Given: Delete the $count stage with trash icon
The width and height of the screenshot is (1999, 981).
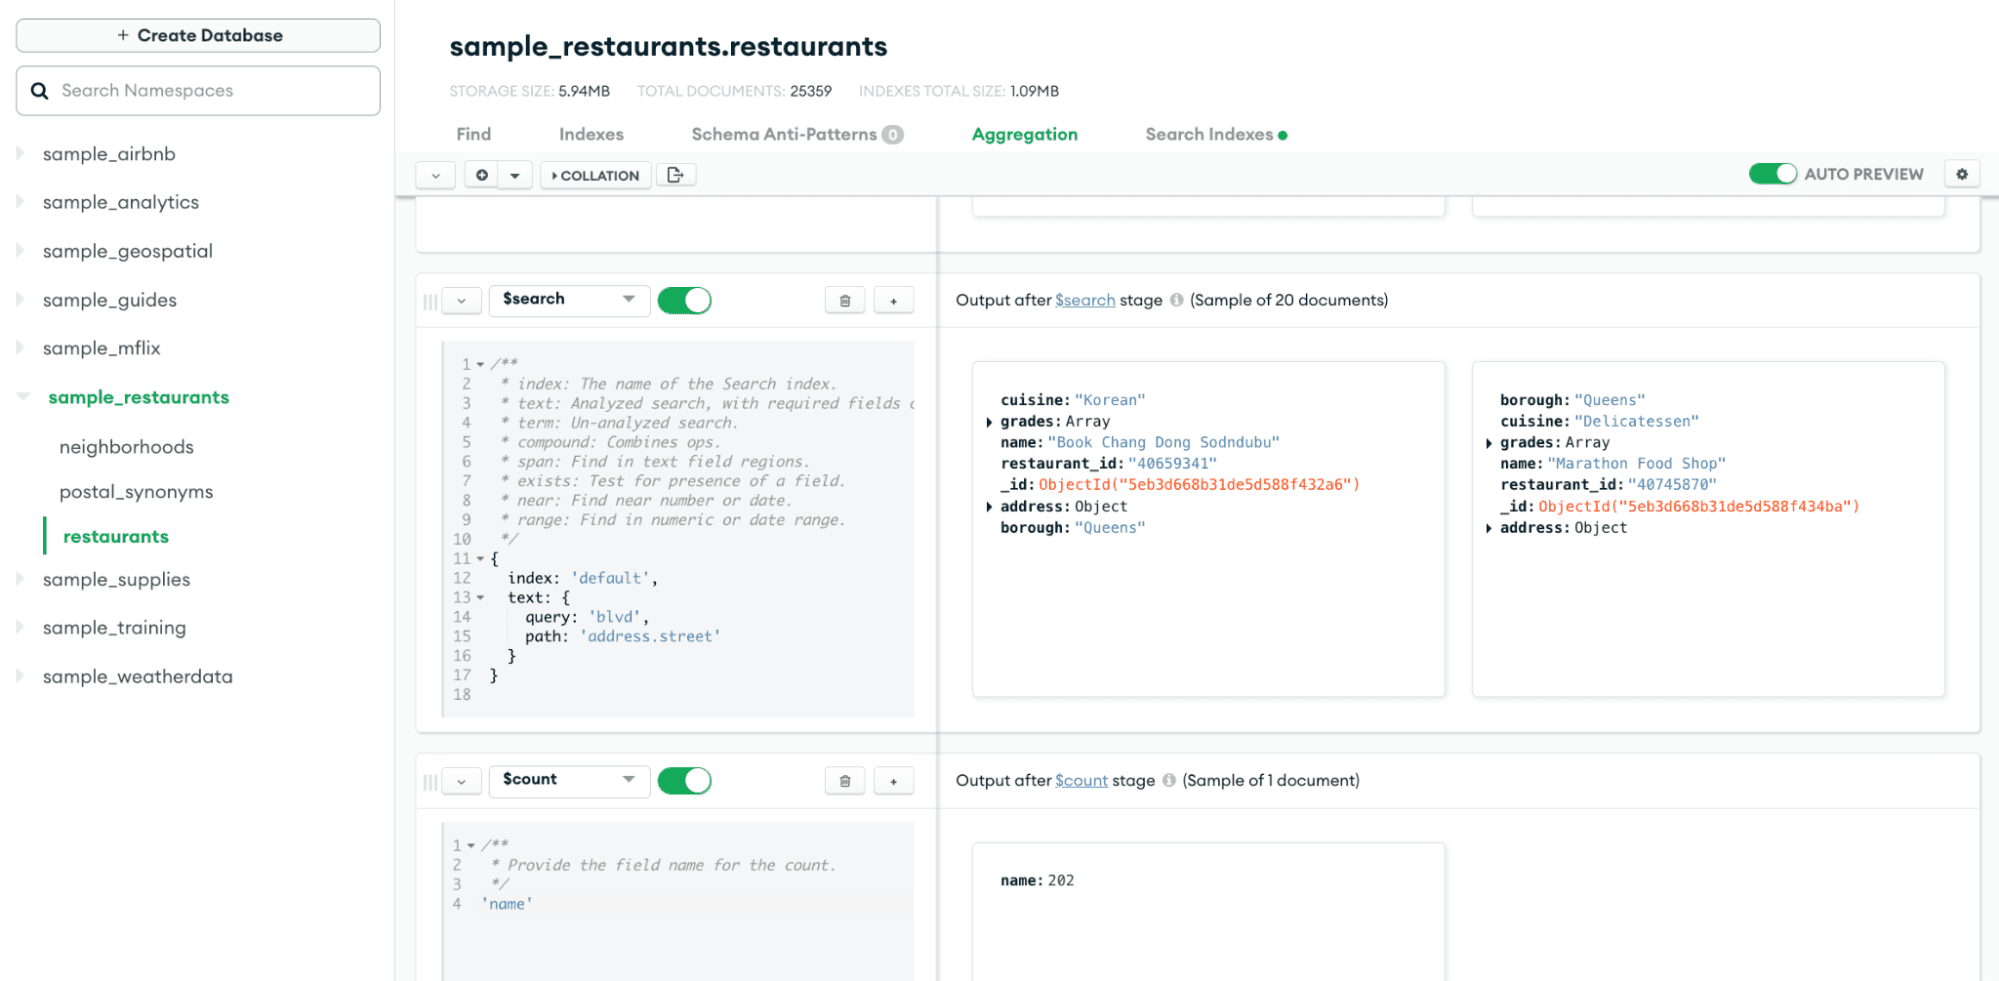Looking at the screenshot, I should [x=844, y=781].
